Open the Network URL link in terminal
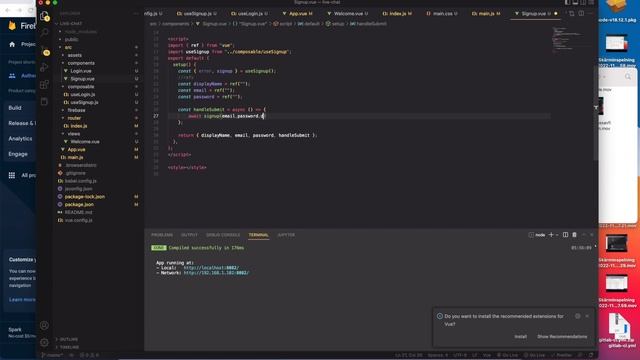The width and height of the screenshot is (640, 360). pos(216,273)
